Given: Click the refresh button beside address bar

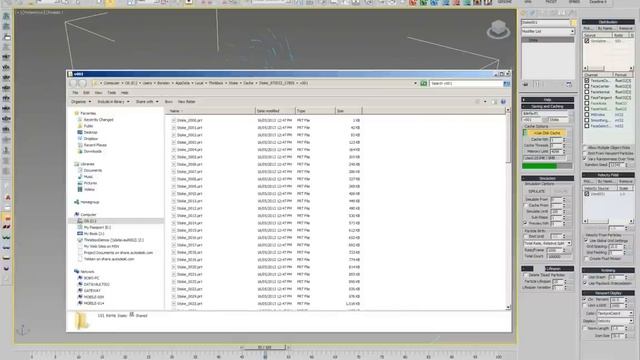Looking at the screenshot, I should [424, 83].
